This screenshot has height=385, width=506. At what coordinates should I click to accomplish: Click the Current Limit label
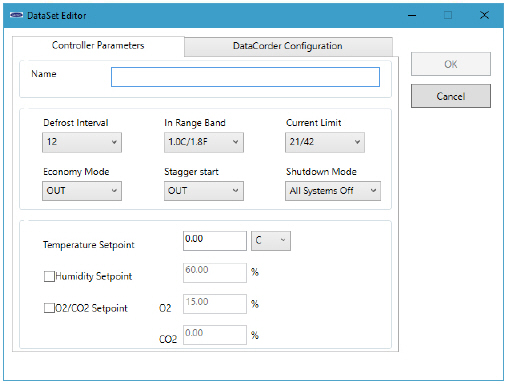pos(314,123)
